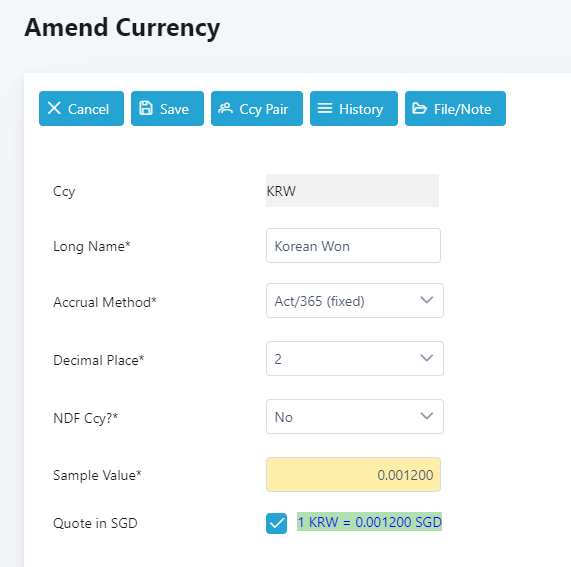The width and height of the screenshot is (571, 567).
Task: Click the people icon on Ccy Pair
Action: pyautogui.click(x=225, y=108)
